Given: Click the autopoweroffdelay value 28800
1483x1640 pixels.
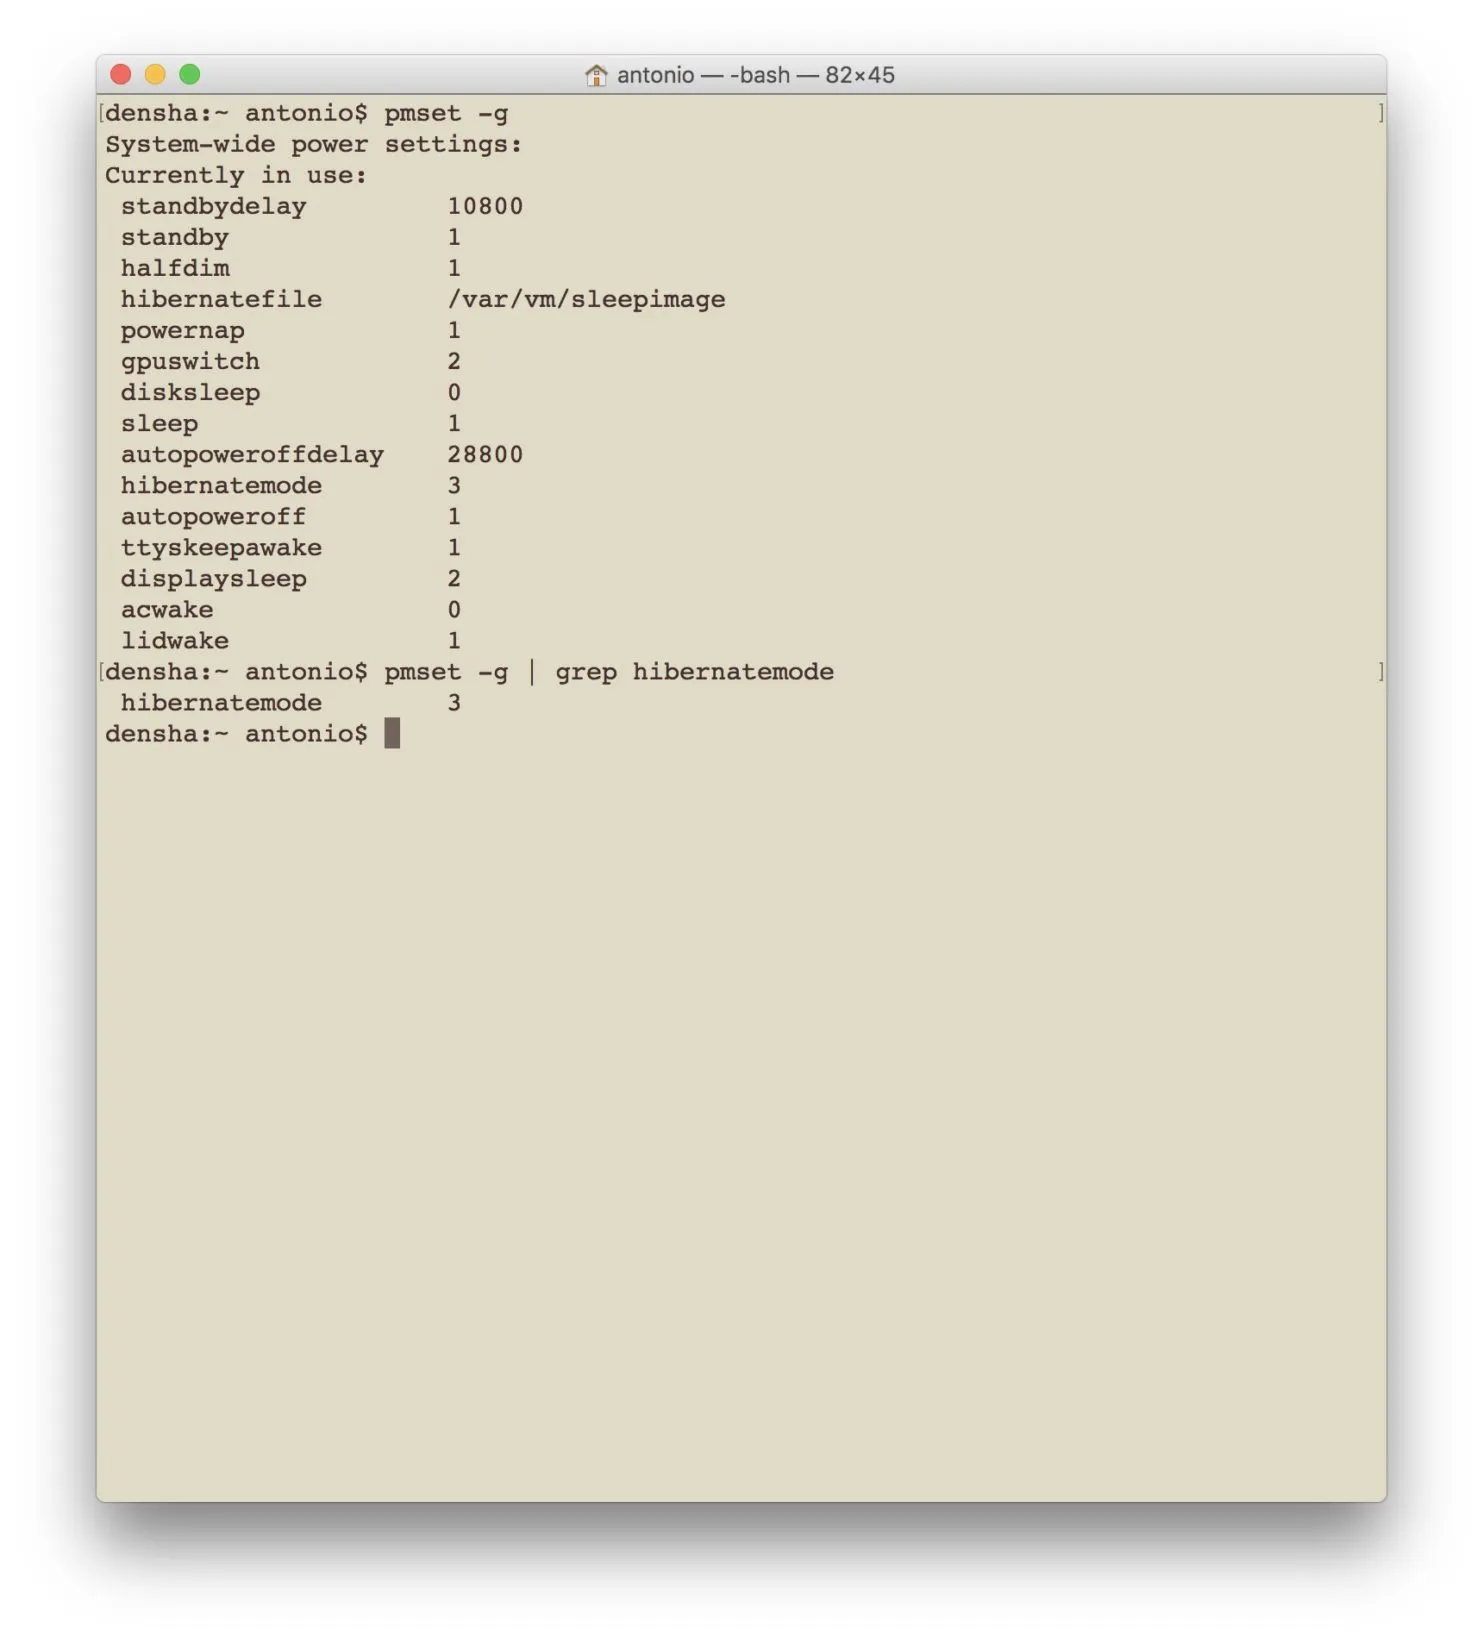Looking at the screenshot, I should pyautogui.click(x=485, y=454).
